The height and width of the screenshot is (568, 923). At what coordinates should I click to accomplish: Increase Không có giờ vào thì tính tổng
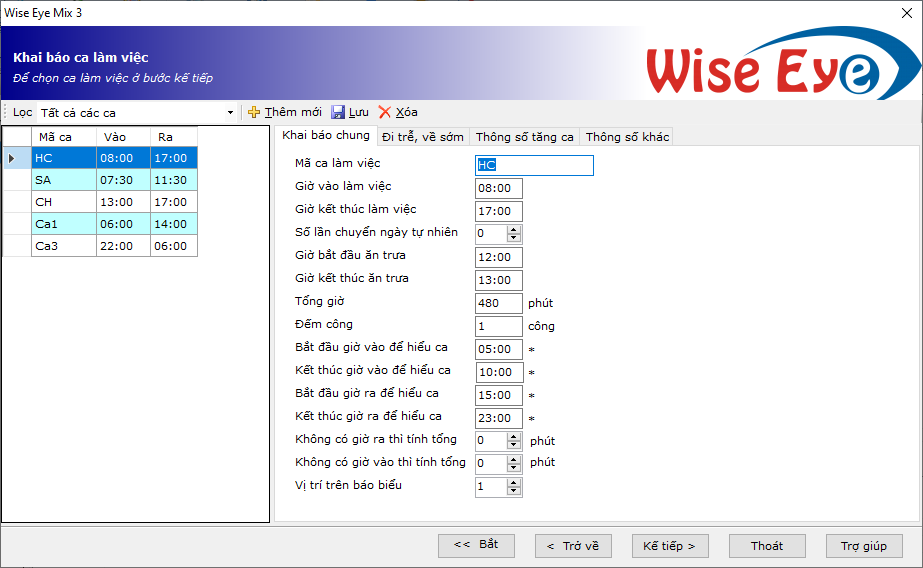[514, 460]
